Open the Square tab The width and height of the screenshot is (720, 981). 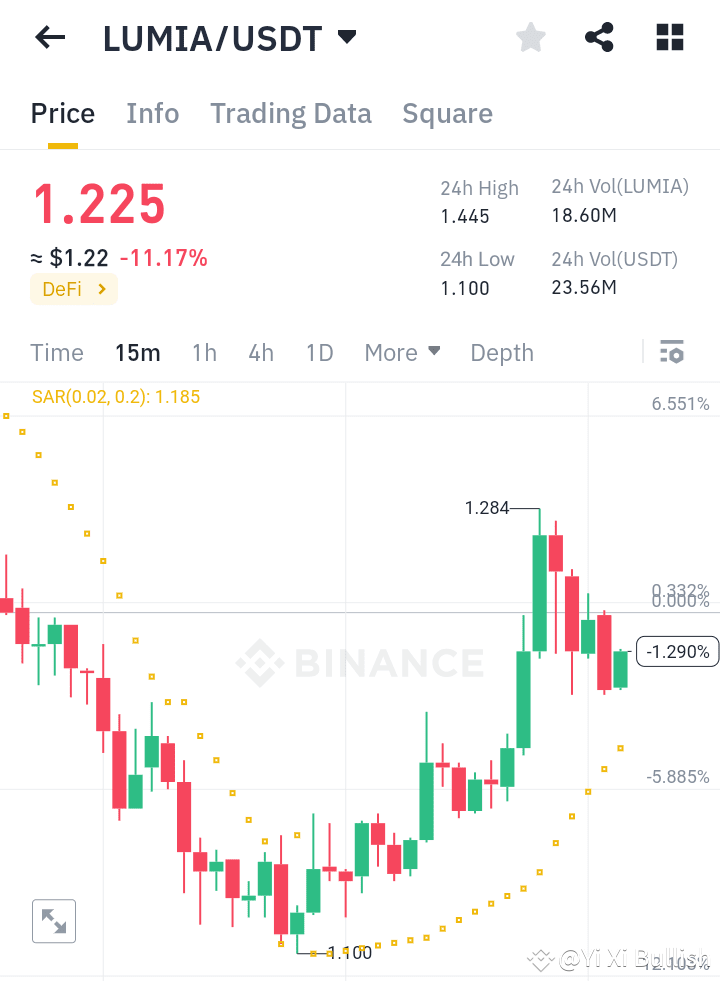[447, 113]
